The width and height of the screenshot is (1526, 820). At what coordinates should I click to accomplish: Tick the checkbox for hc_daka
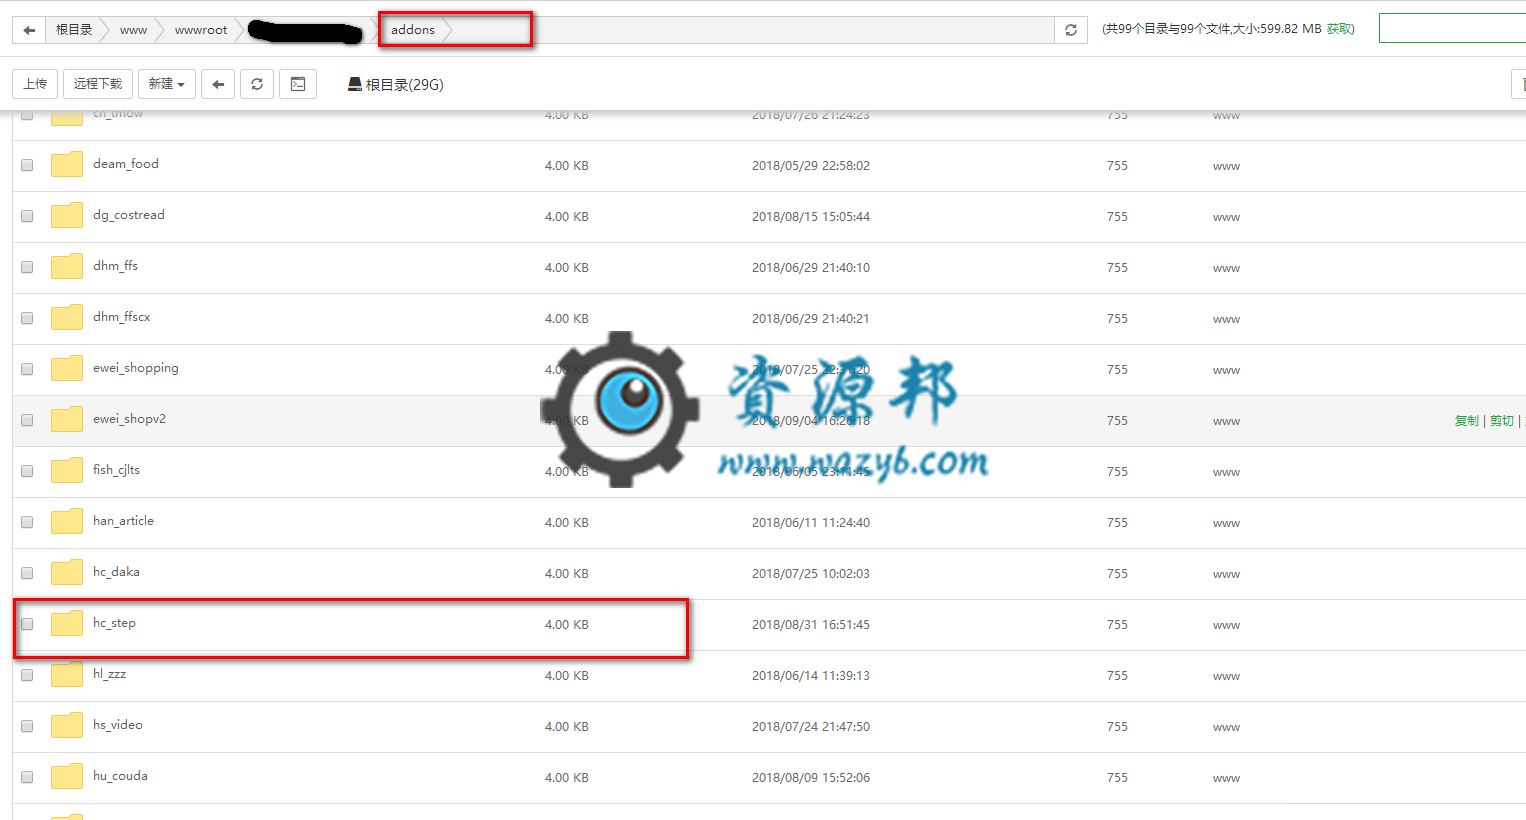click(x=27, y=573)
